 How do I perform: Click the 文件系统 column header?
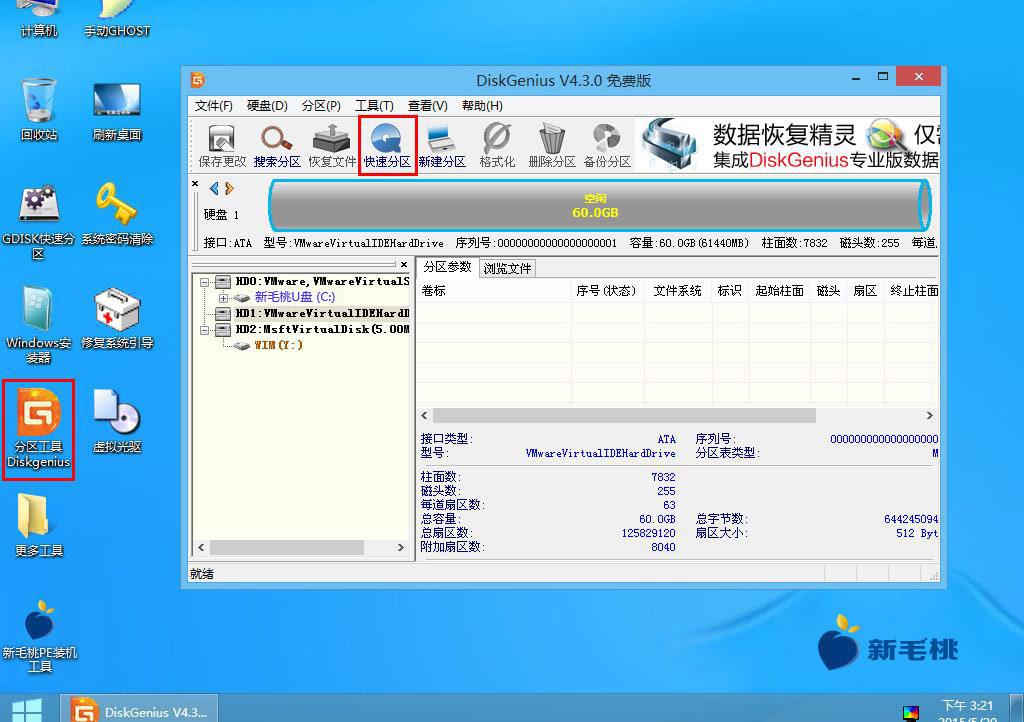click(x=677, y=291)
